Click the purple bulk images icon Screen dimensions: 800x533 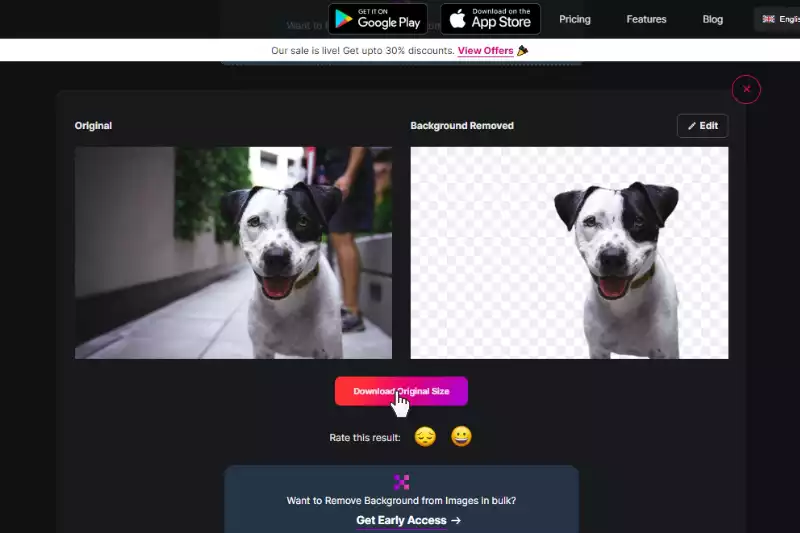[x=402, y=482]
